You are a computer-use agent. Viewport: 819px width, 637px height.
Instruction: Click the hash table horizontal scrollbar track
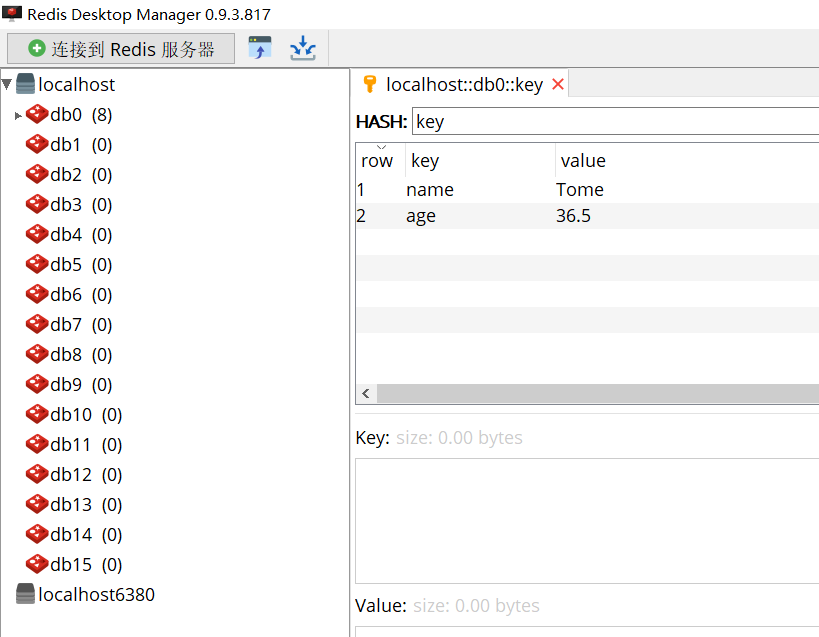(x=598, y=394)
